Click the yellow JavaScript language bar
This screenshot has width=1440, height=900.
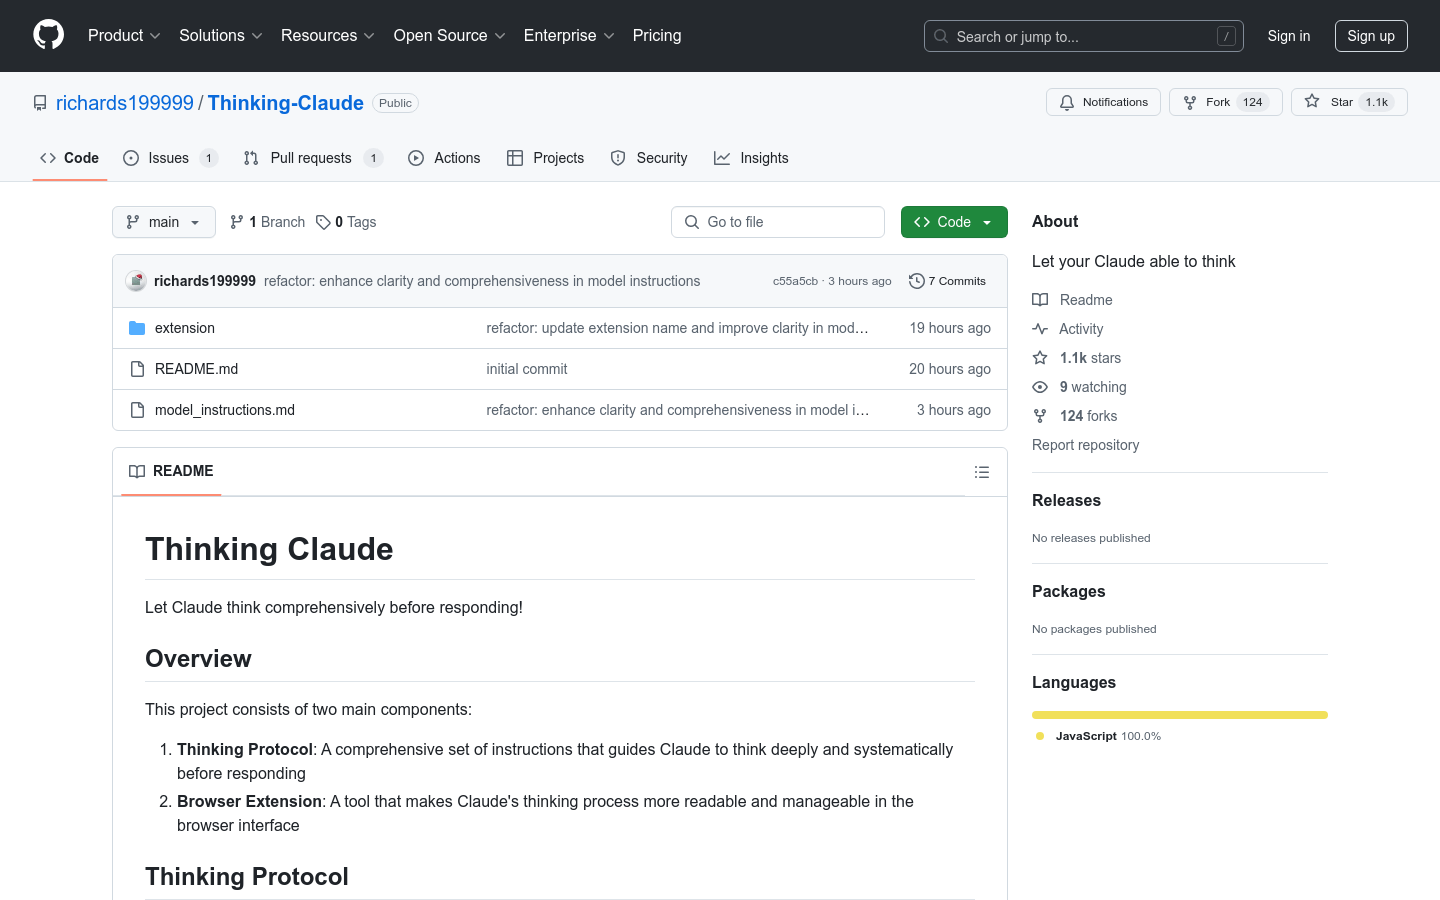(1179, 715)
